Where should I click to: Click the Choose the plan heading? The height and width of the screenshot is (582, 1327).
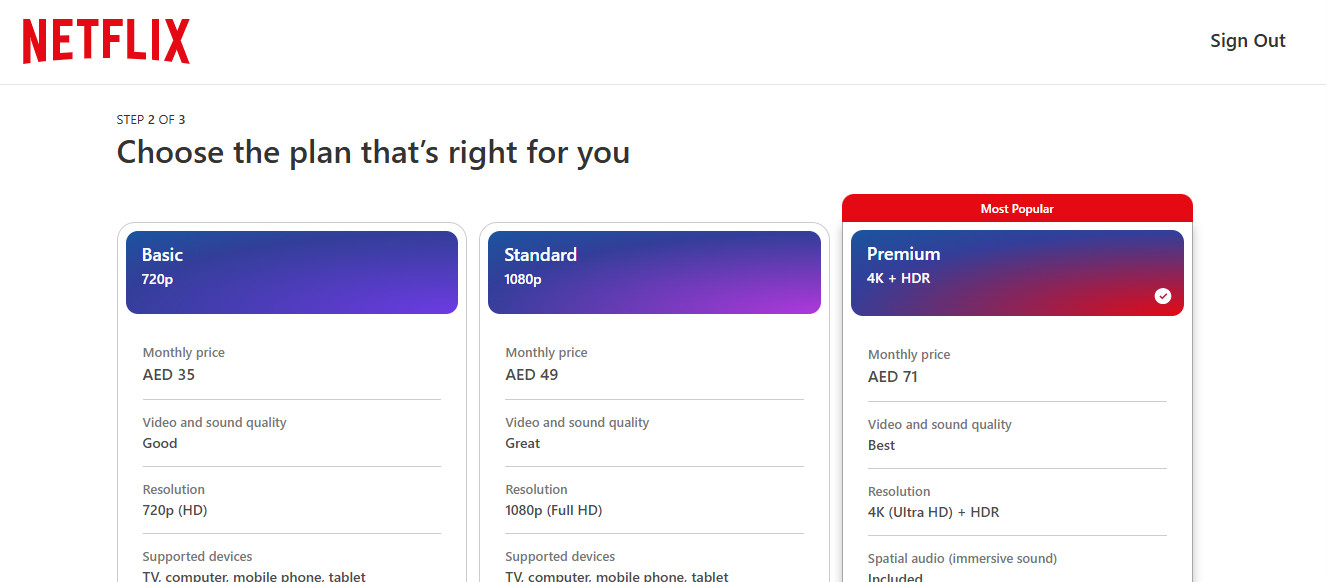coord(373,152)
